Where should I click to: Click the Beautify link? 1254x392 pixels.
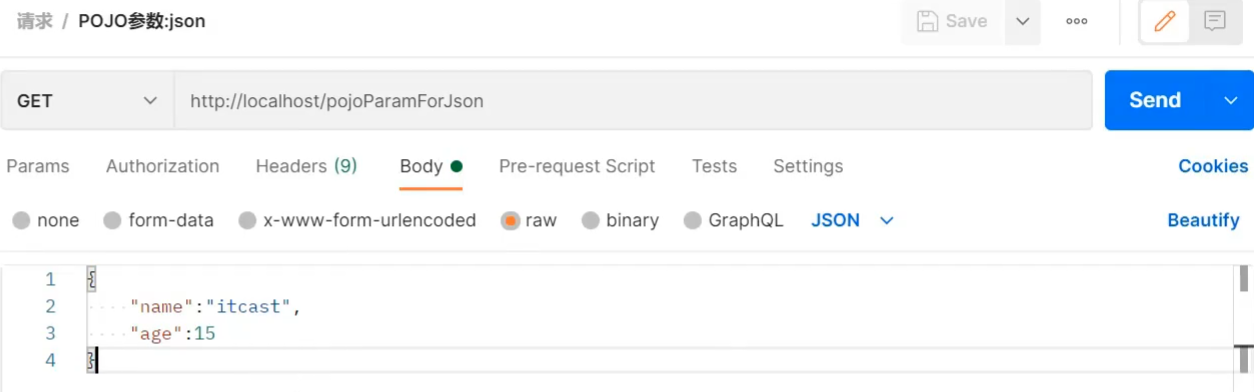click(x=1203, y=220)
